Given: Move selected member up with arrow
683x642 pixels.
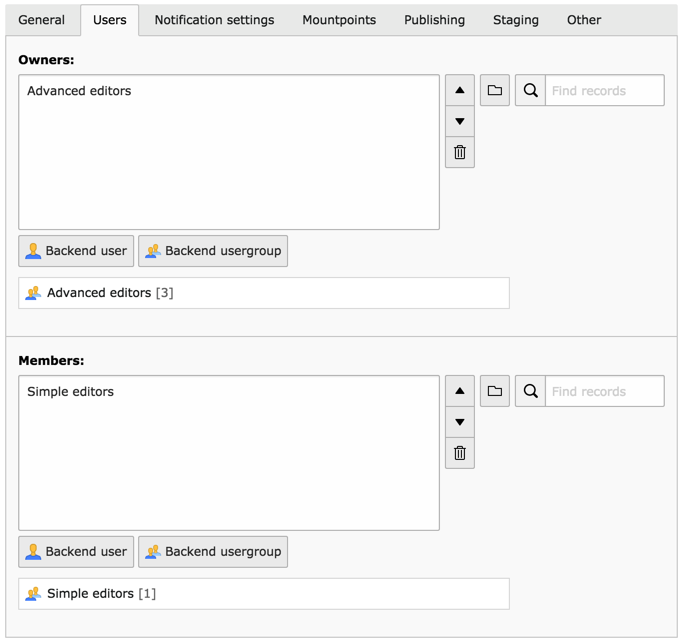Looking at the screenshot, I should click(x=460, y=392).
